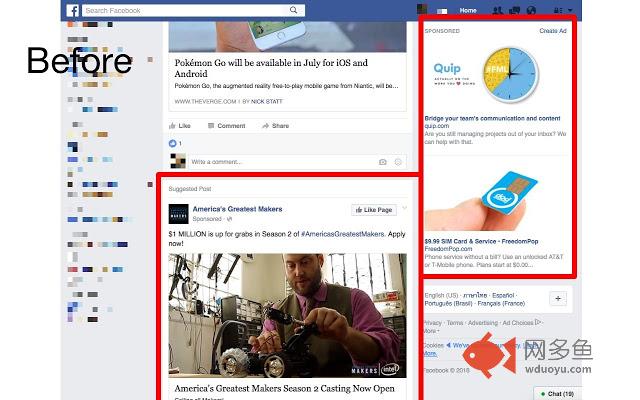The height and width of the screenshot is (400, 640).
Task: Expand the America's Greatest Makers post options chevron
Action: (x=404, y=208)
